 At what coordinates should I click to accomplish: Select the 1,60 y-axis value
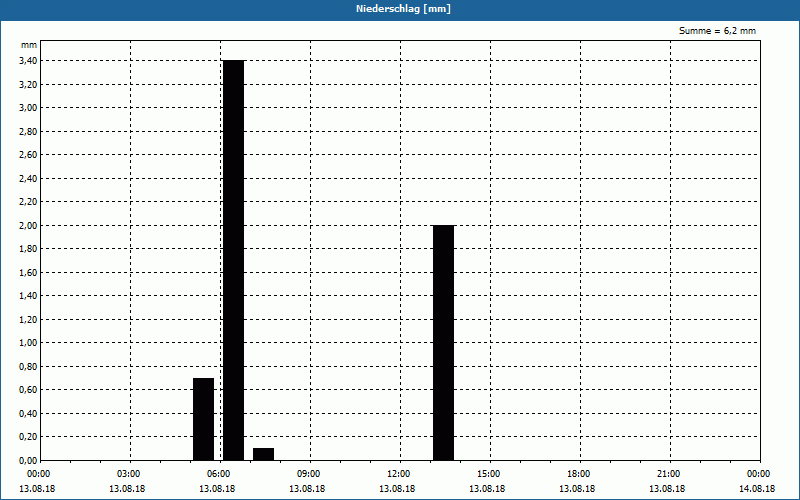28,272
